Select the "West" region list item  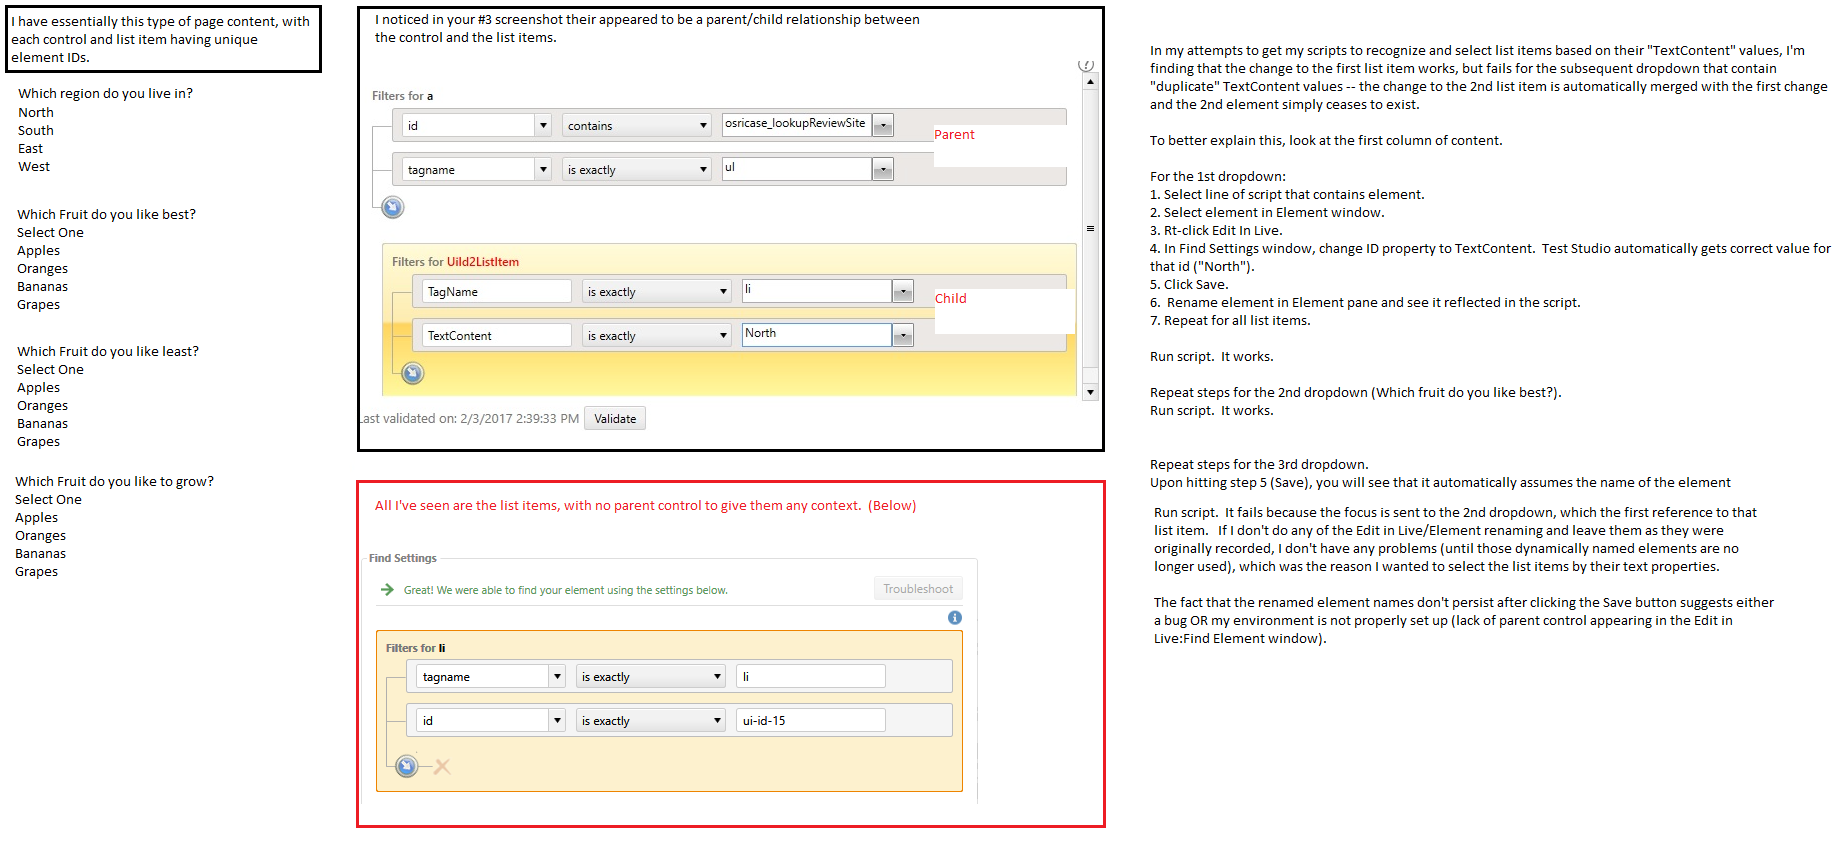[x=34, y=166]
